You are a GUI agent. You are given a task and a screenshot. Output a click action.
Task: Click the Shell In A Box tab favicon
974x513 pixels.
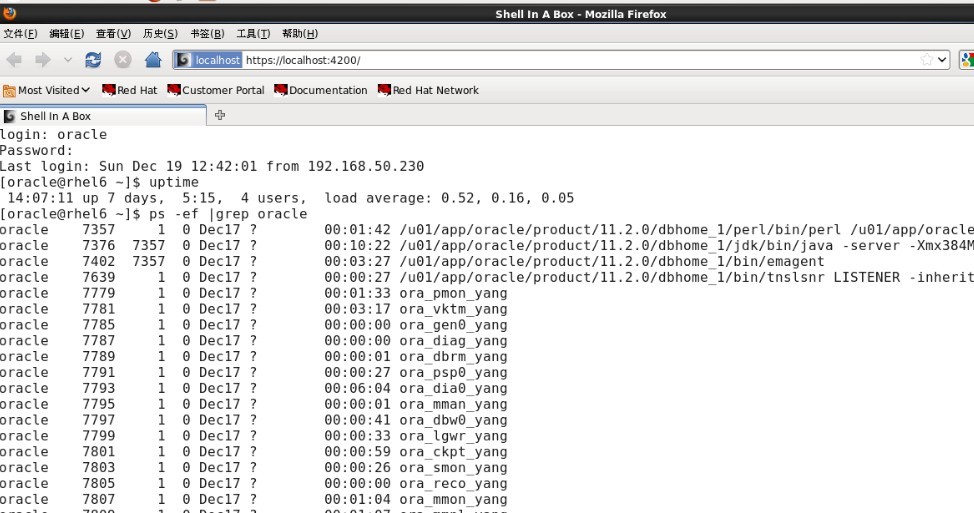tap(9, 116)
